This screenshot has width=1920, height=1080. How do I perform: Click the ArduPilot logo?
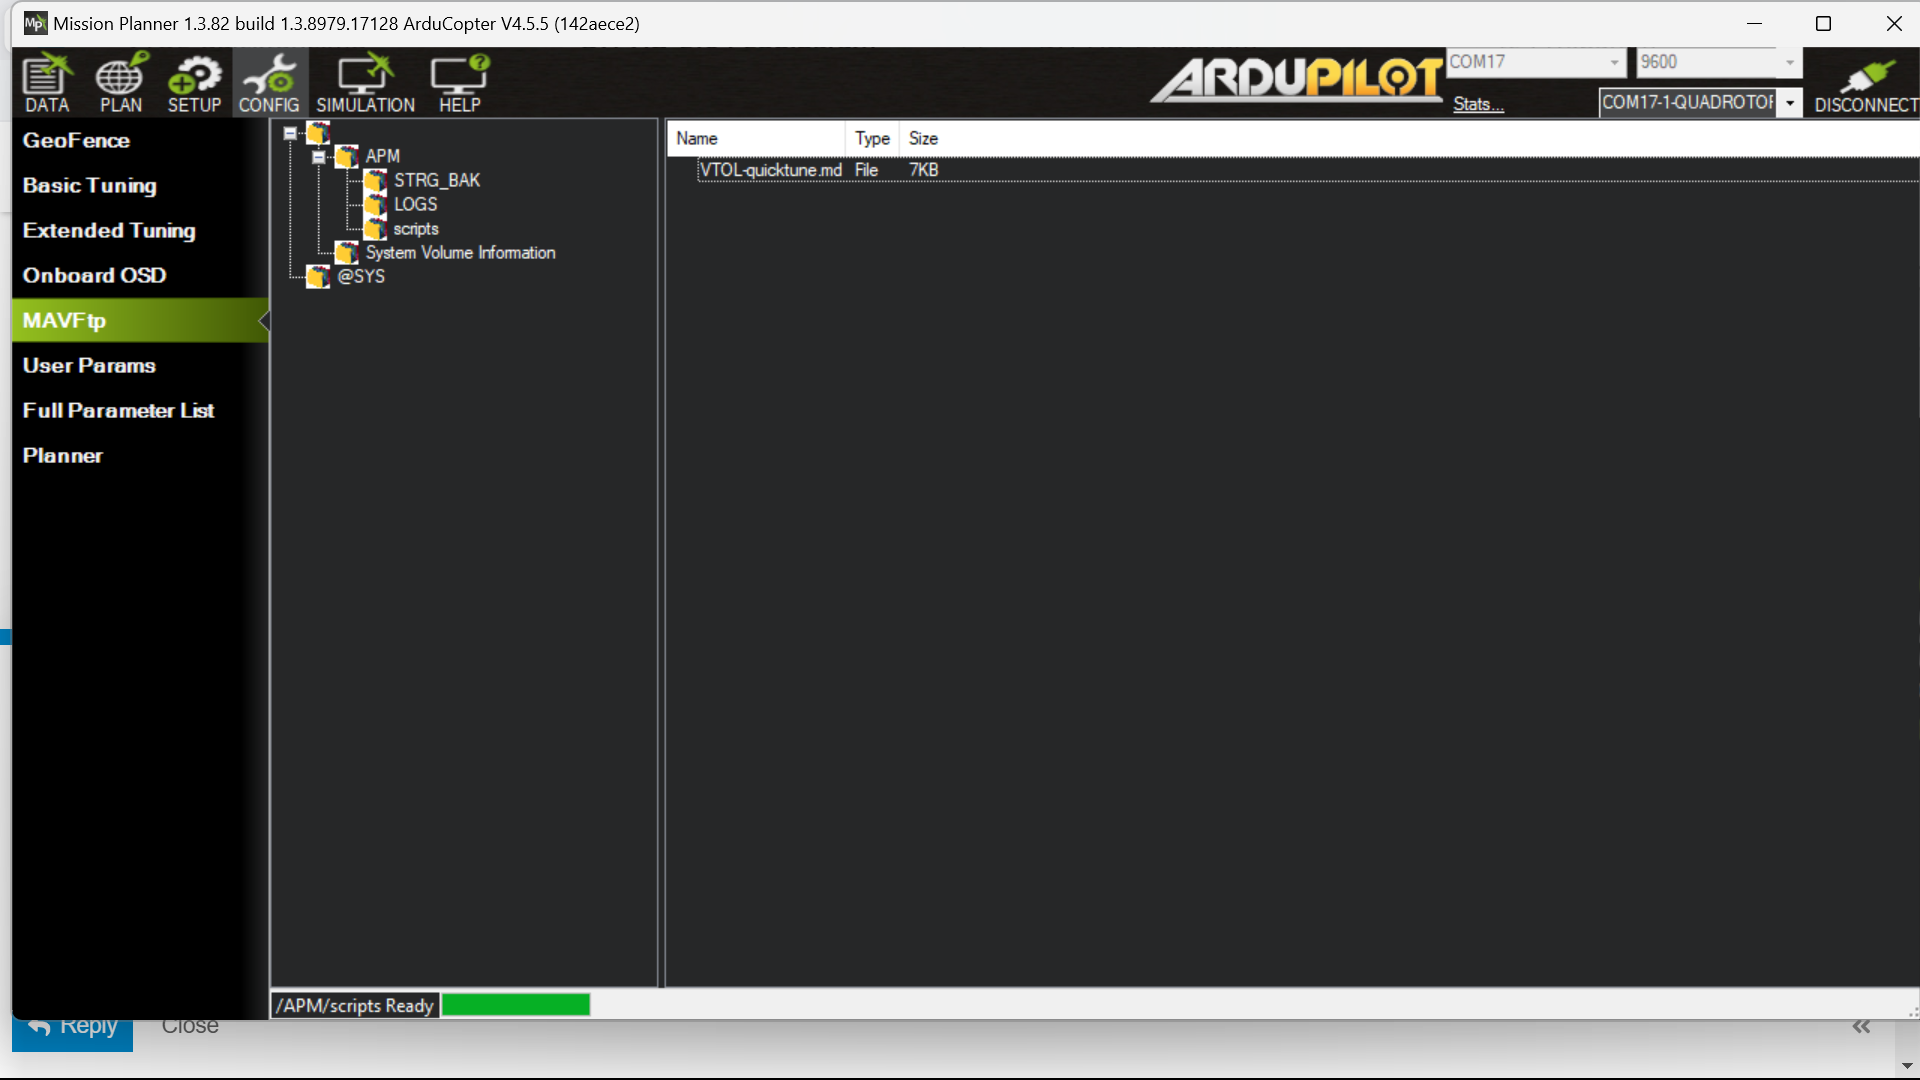pyautogui.click(x=1297, y=79)
